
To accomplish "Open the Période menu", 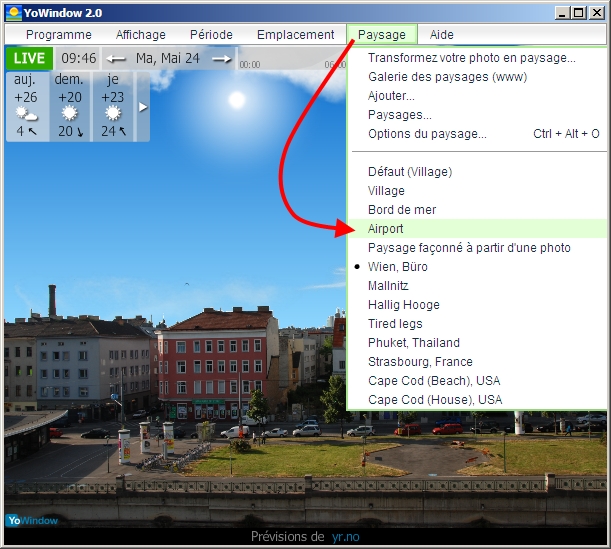I will coord(211,35).
